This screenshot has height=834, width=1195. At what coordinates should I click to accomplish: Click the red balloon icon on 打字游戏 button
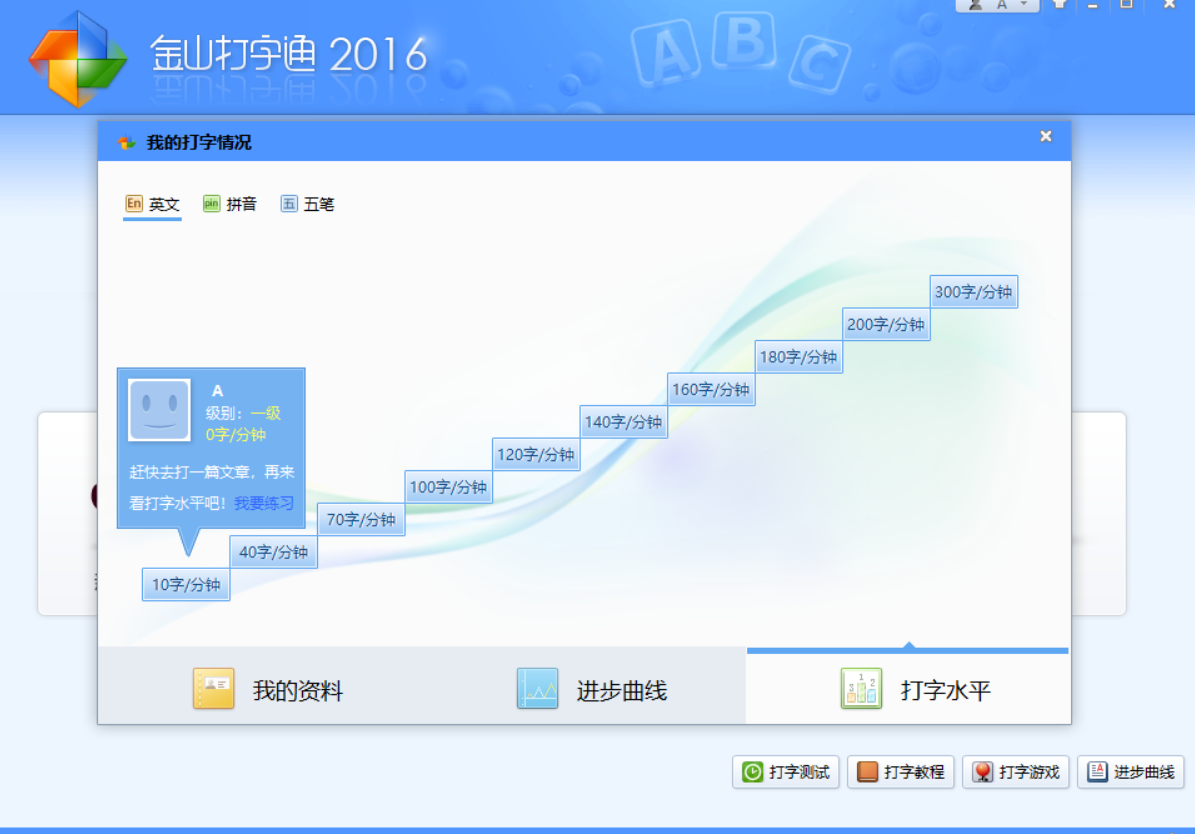tap(984, 771)
